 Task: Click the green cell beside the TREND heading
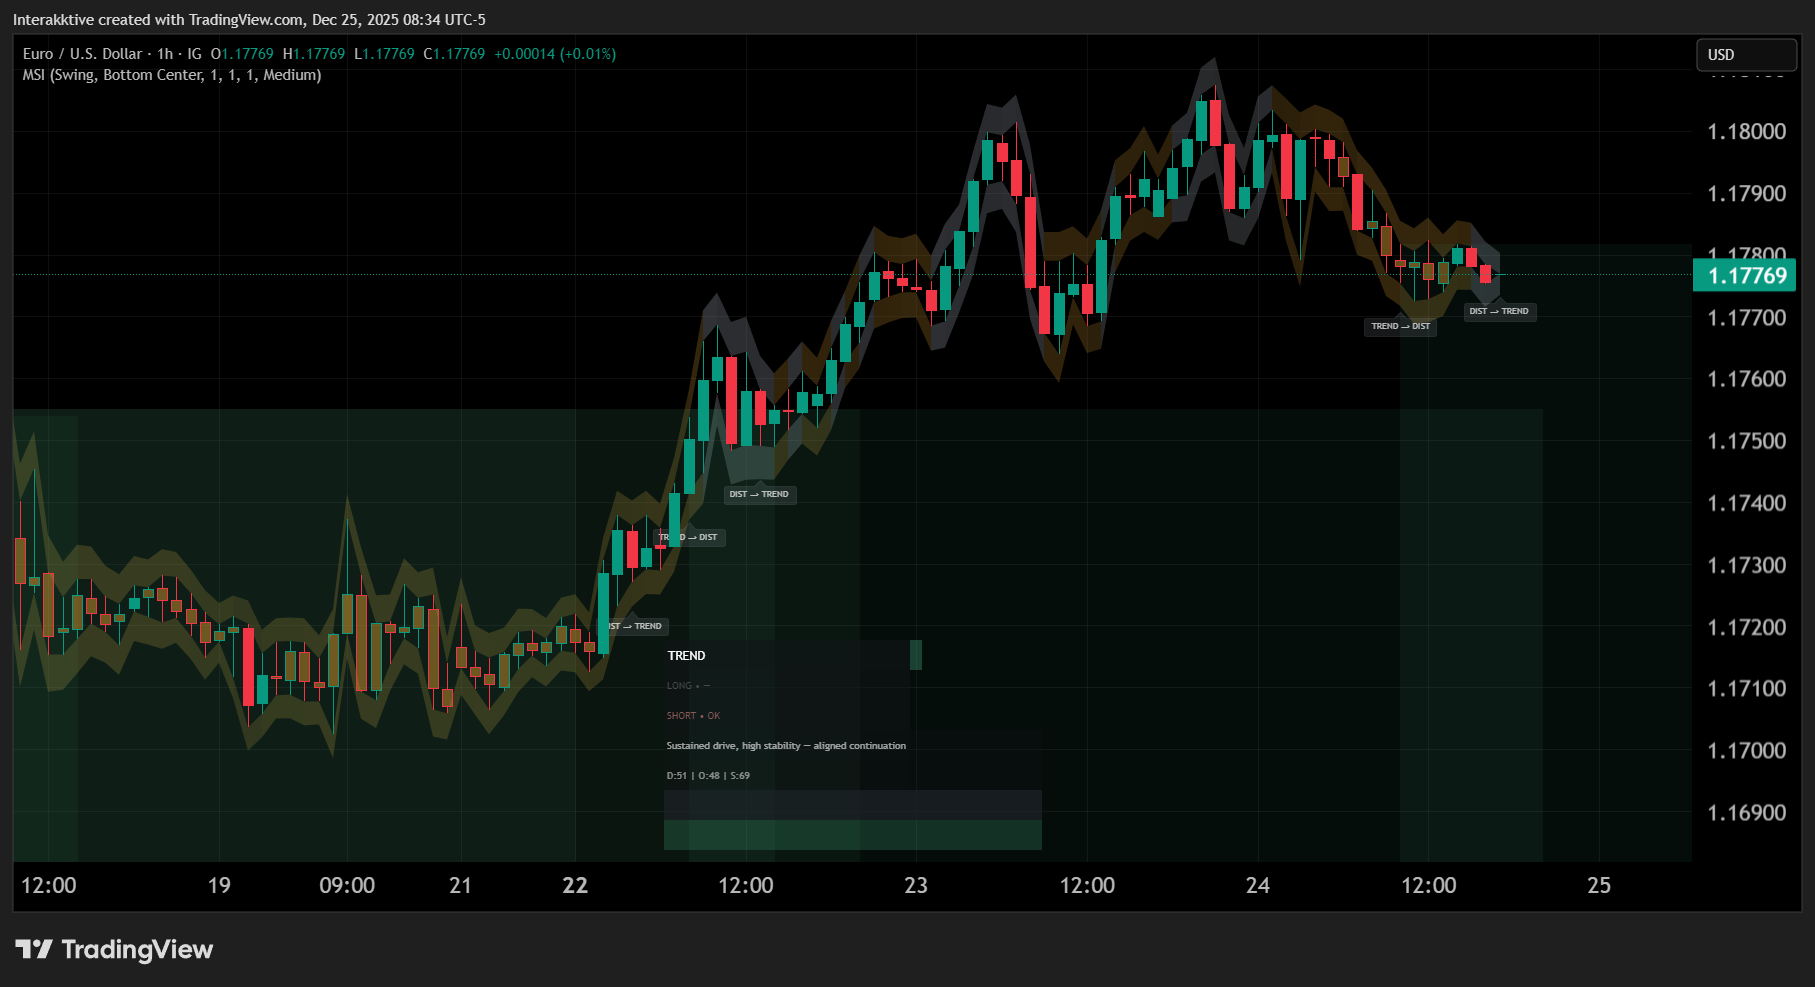(x=916, y=655)
